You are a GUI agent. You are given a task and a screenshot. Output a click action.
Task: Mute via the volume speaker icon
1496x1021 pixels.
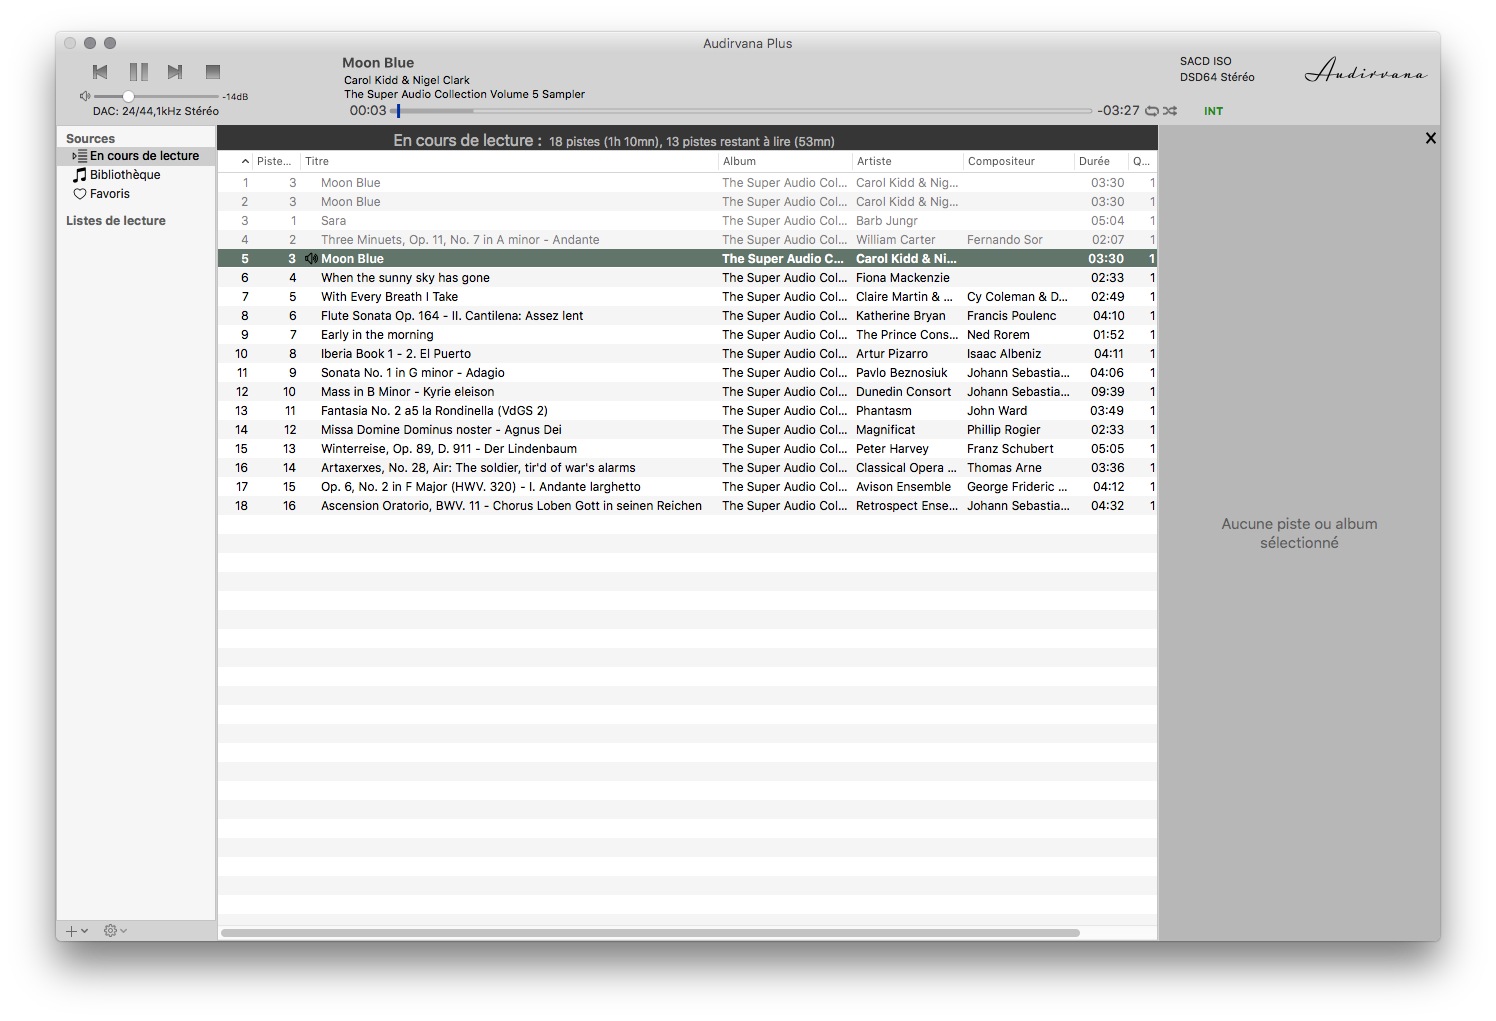pyautogui.click(x=85, y=96)
